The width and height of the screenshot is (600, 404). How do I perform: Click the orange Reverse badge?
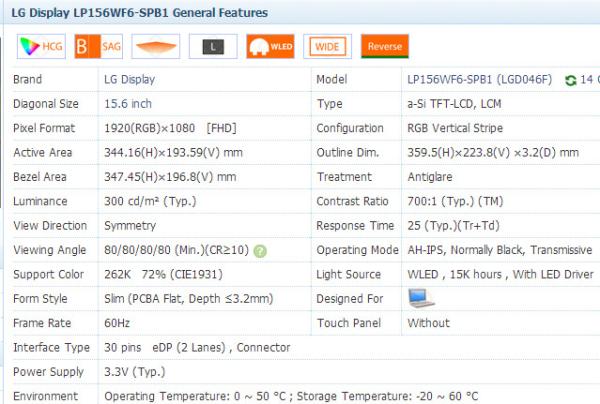pos(385,46)
